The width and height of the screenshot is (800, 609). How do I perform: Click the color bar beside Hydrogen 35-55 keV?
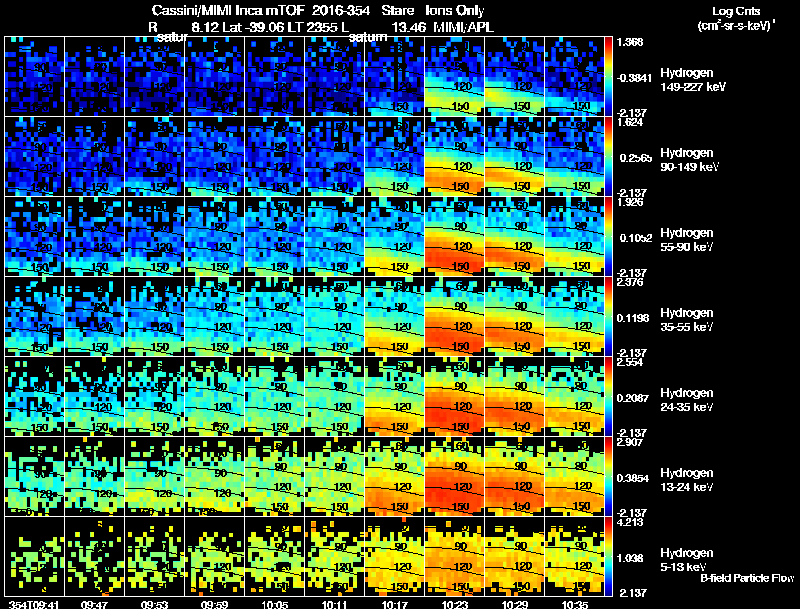[x=608, y=316]
